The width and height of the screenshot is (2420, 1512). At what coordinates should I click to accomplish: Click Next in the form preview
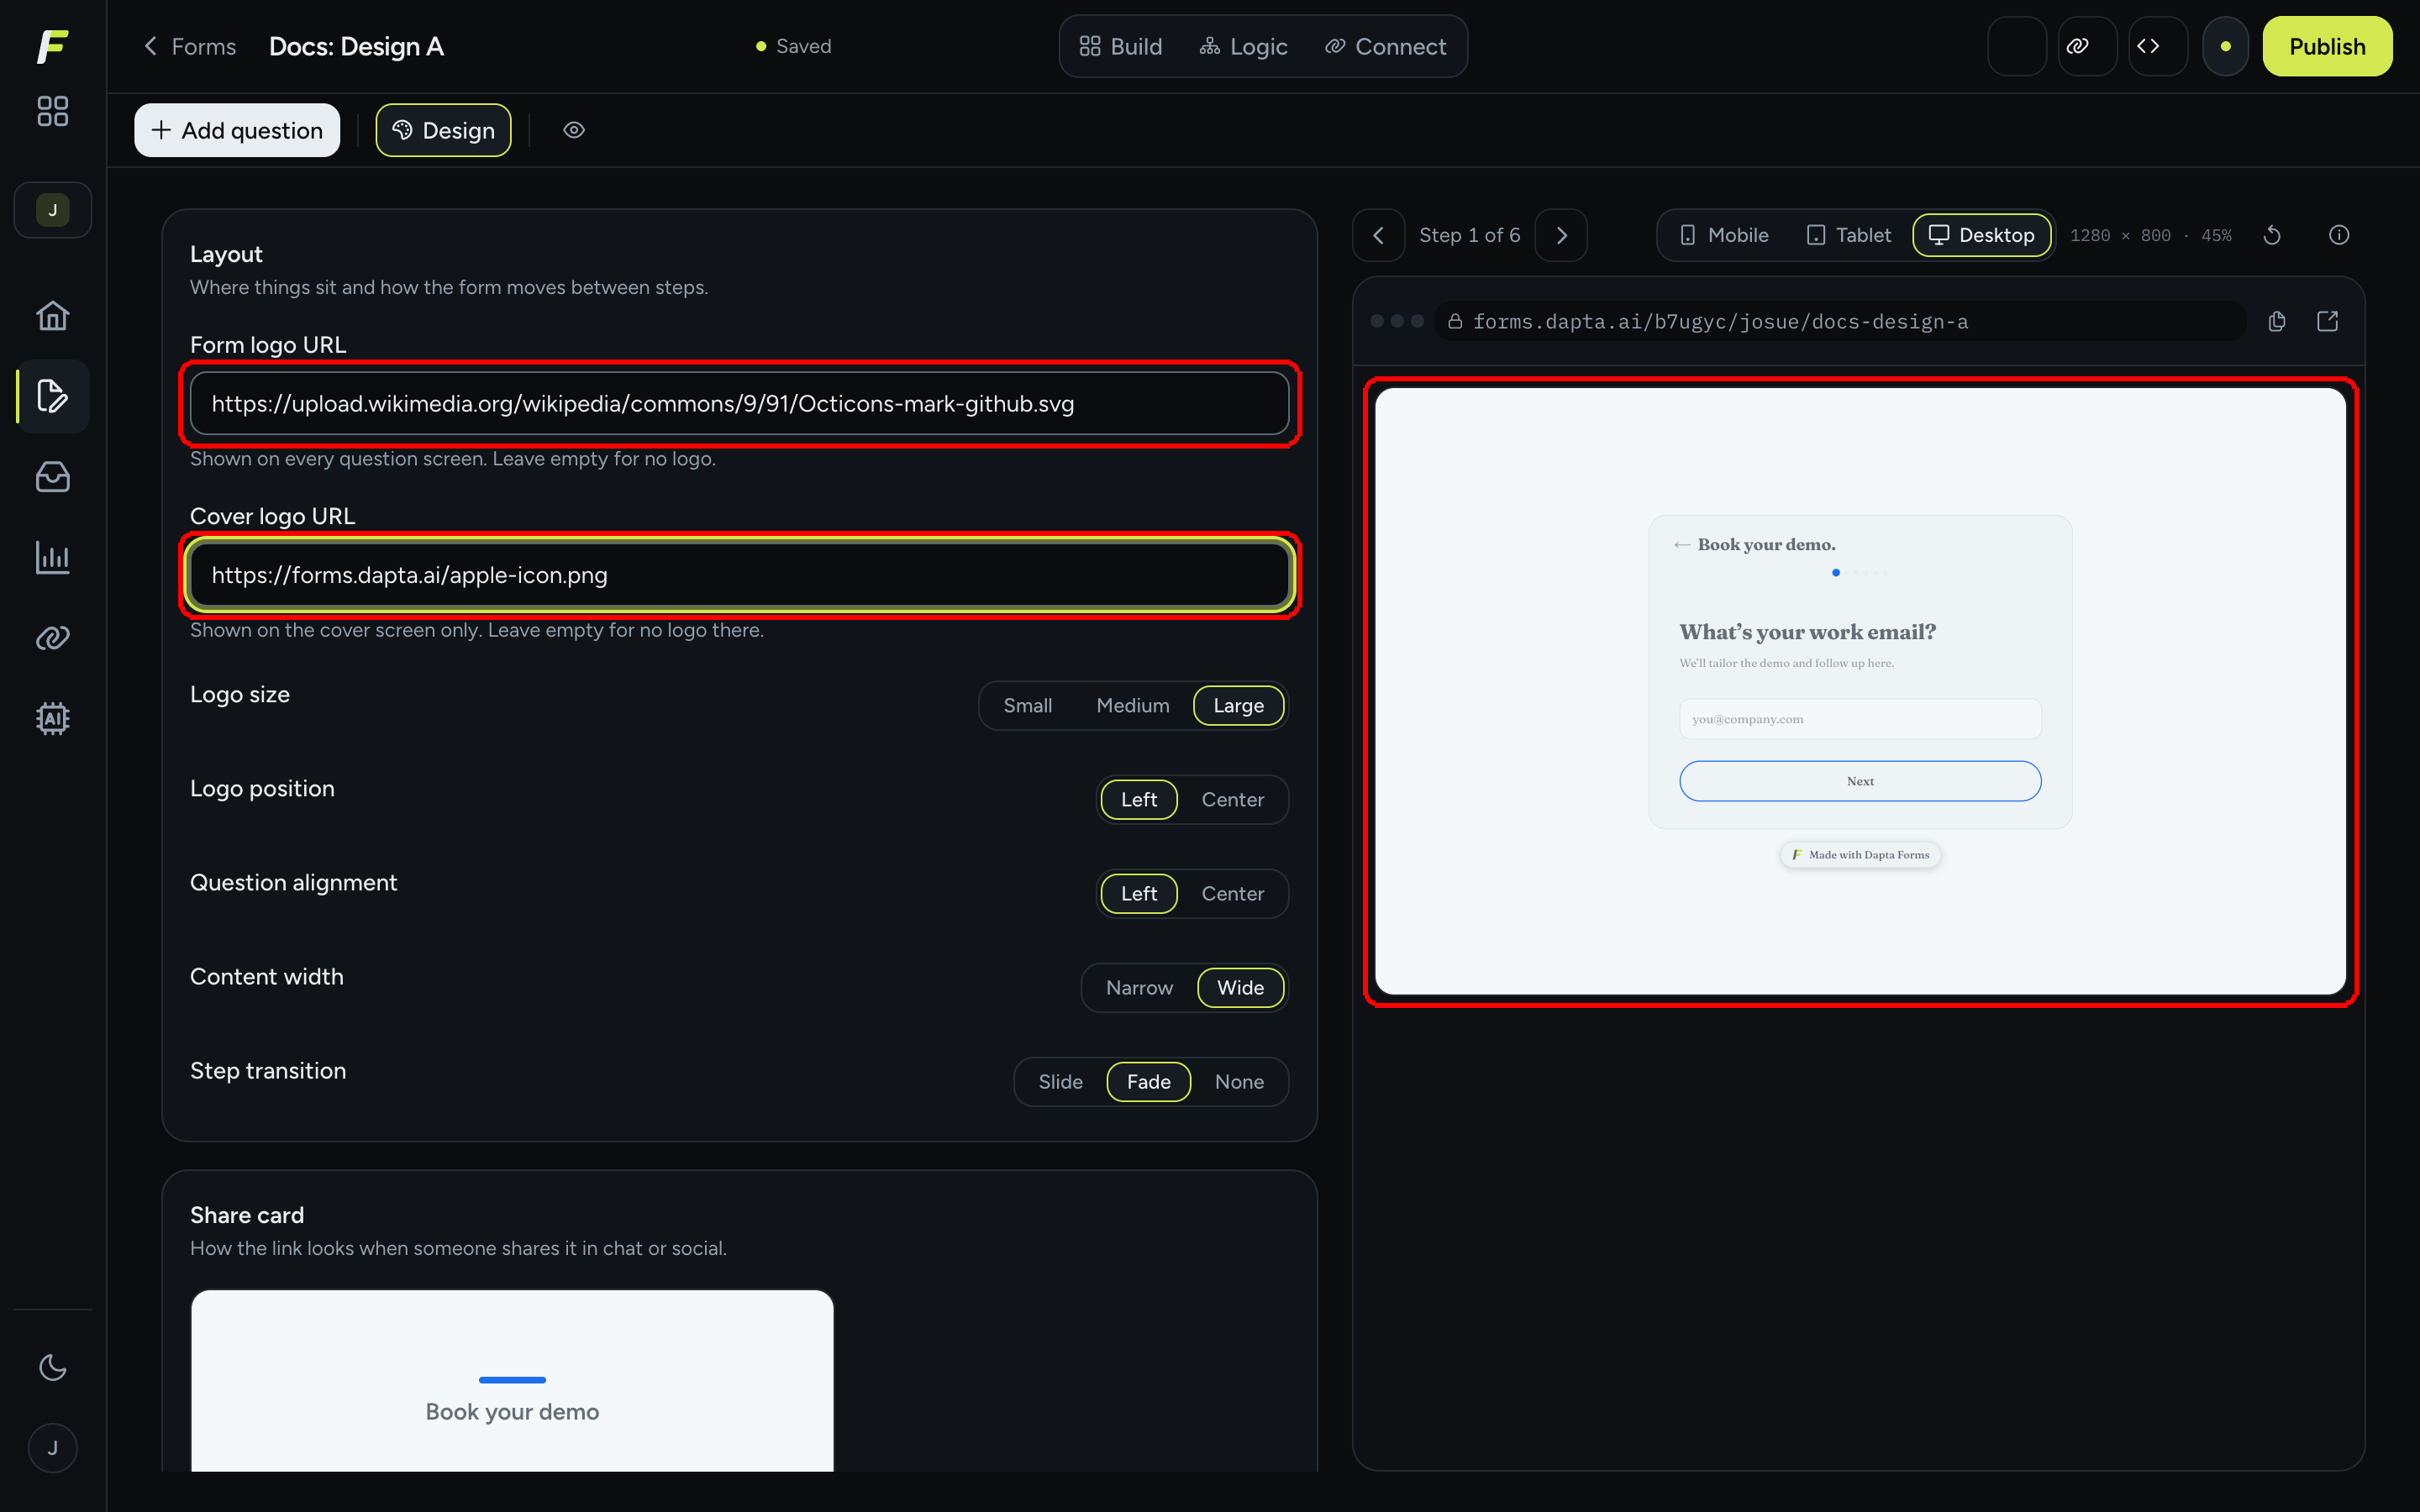click(1860, 781)
